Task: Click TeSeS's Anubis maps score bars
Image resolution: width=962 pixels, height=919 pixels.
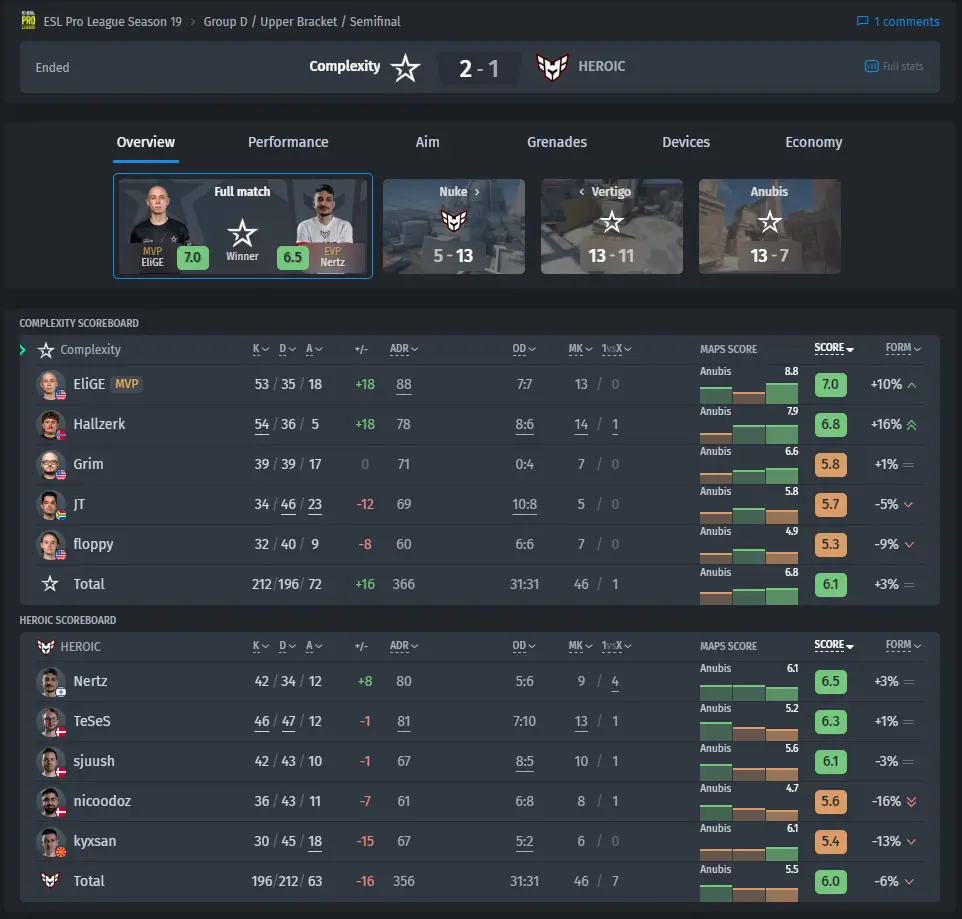Action: click(x=748, y=731)
